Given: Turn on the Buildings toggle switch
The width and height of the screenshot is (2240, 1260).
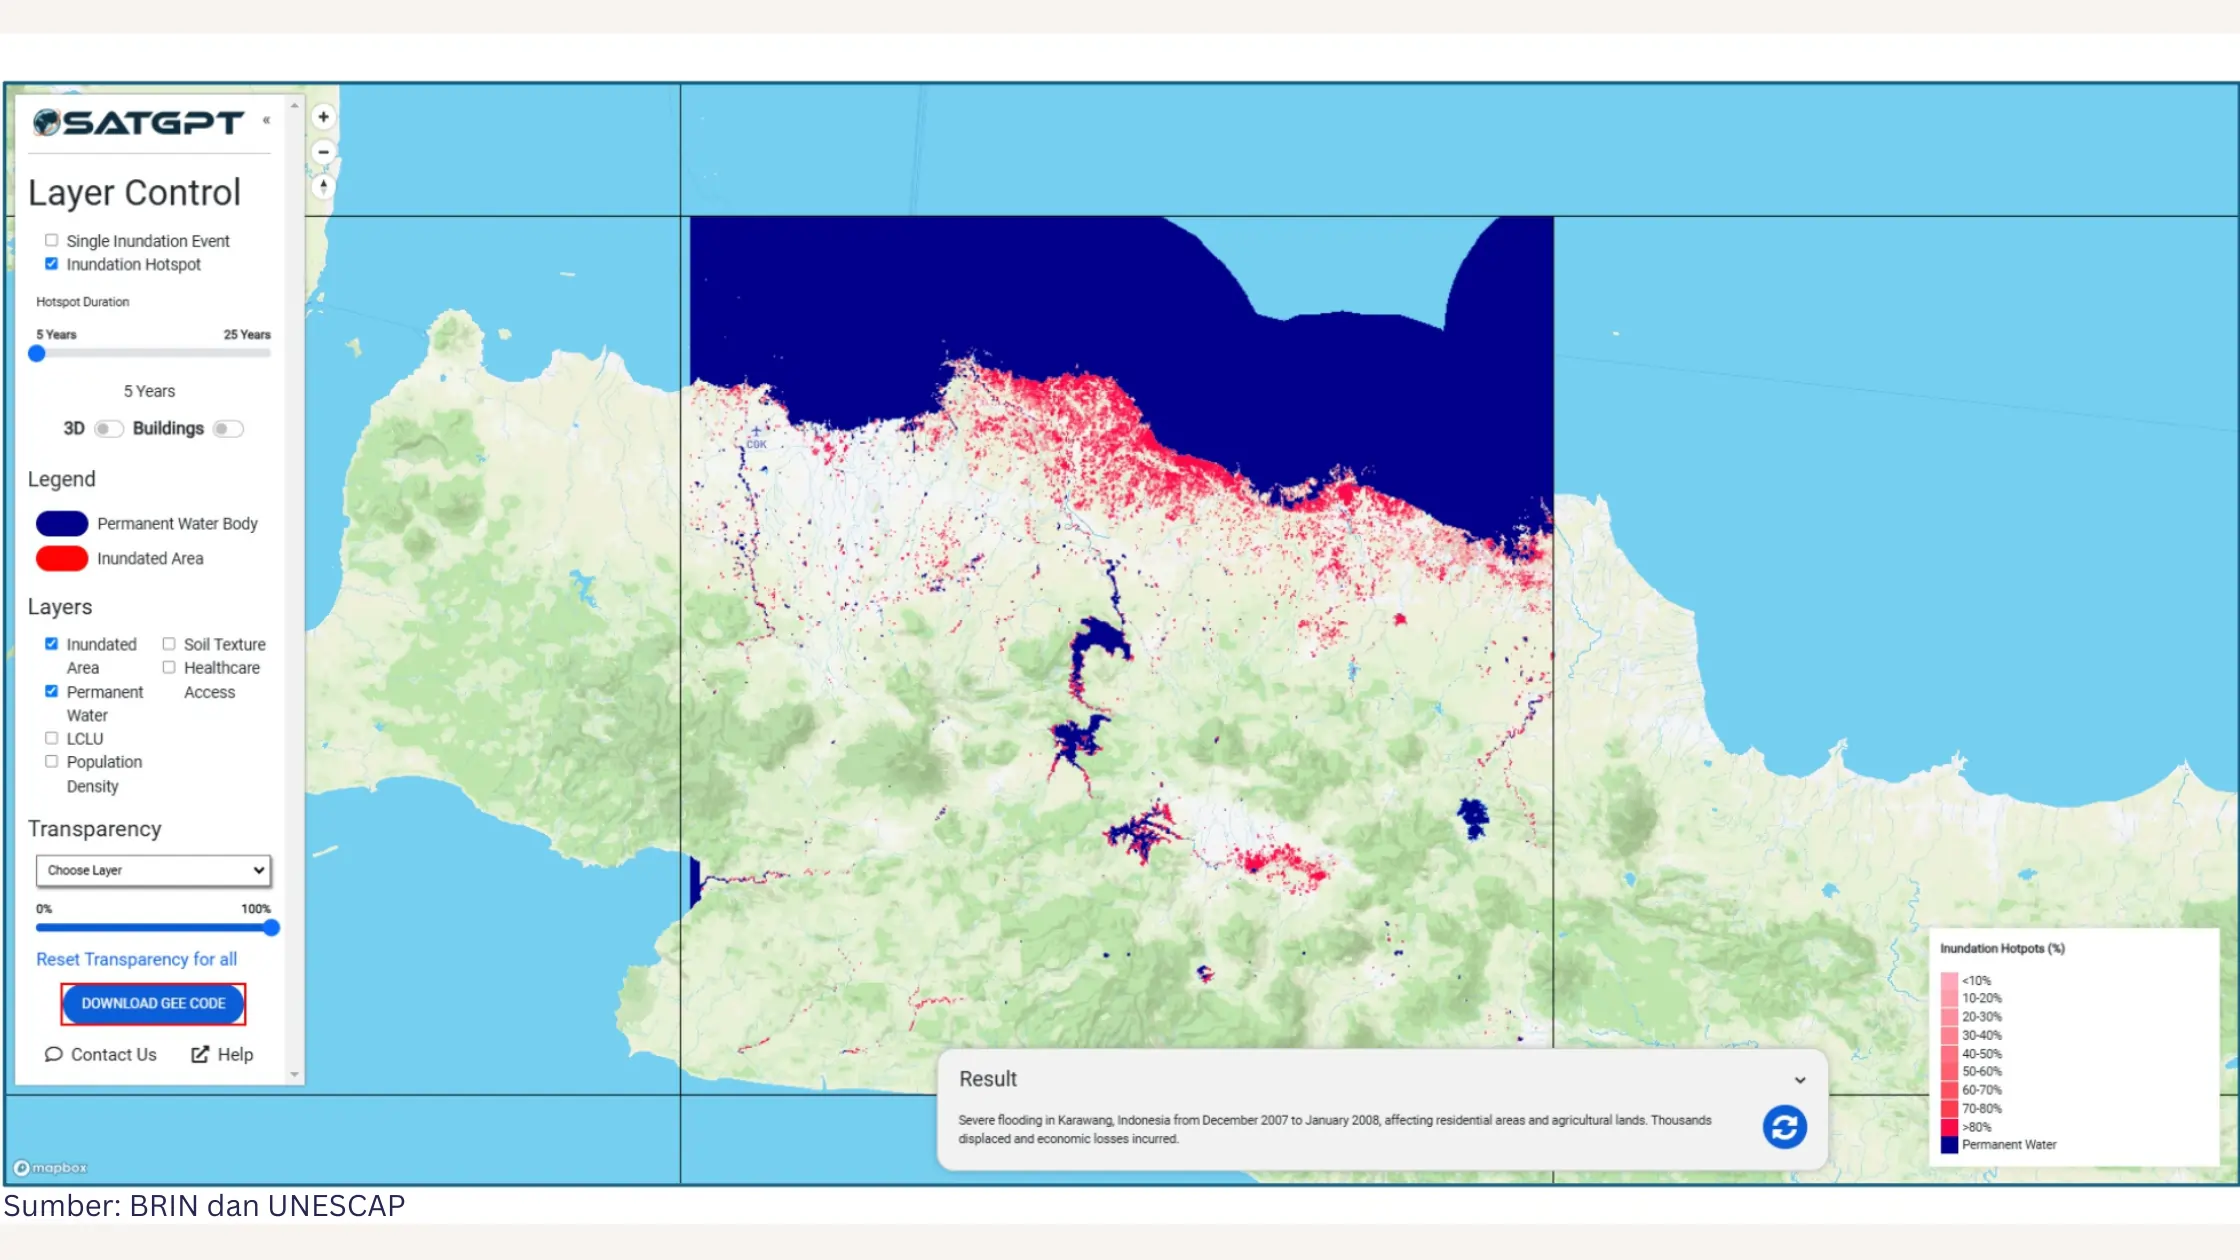Looking at the screenshot, I should [228, 428].
